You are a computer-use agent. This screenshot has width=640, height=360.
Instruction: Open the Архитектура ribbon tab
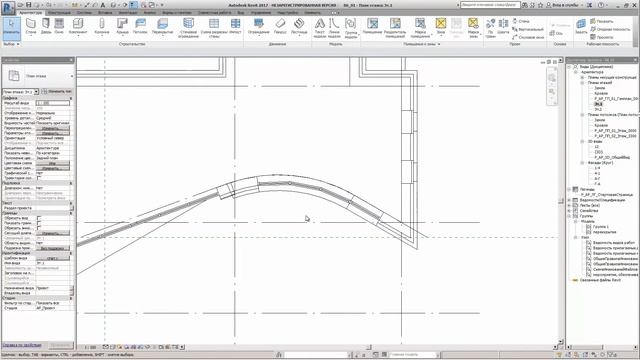click(30, 13)
